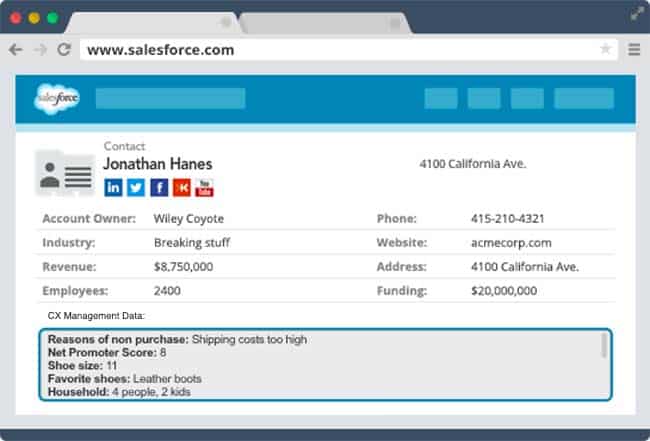Viewport: 650px width, 441px height.
Task: Open the Twitter bird icon
Action: [136, 188]
